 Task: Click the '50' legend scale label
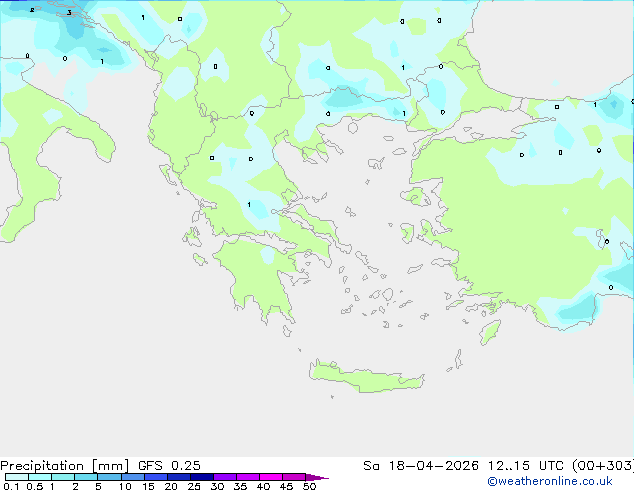point(309,486)
